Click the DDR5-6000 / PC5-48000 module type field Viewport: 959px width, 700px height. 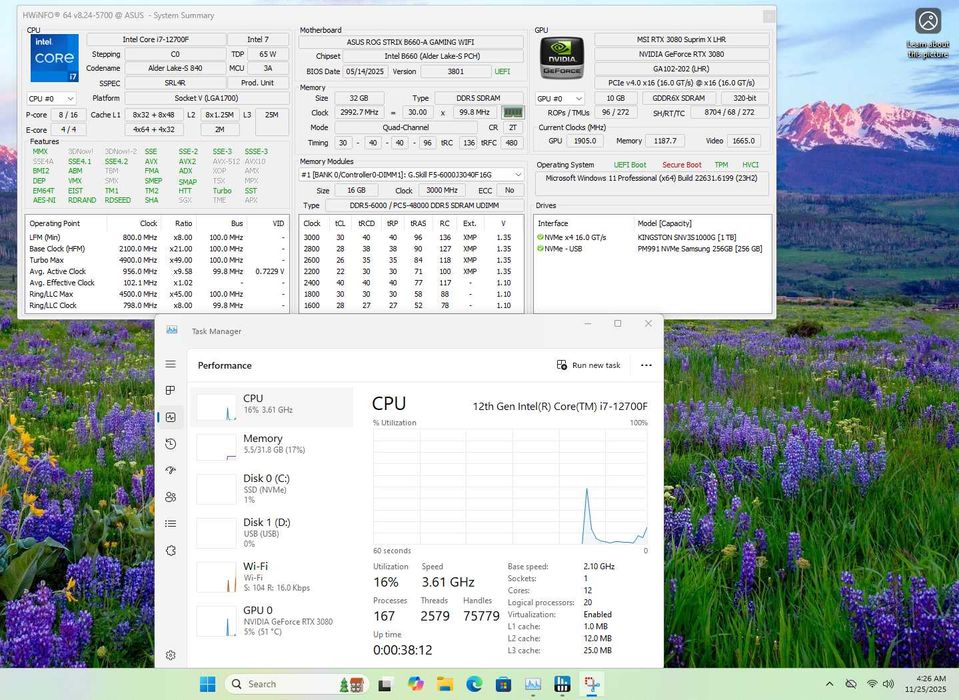(x=424, y=205)
